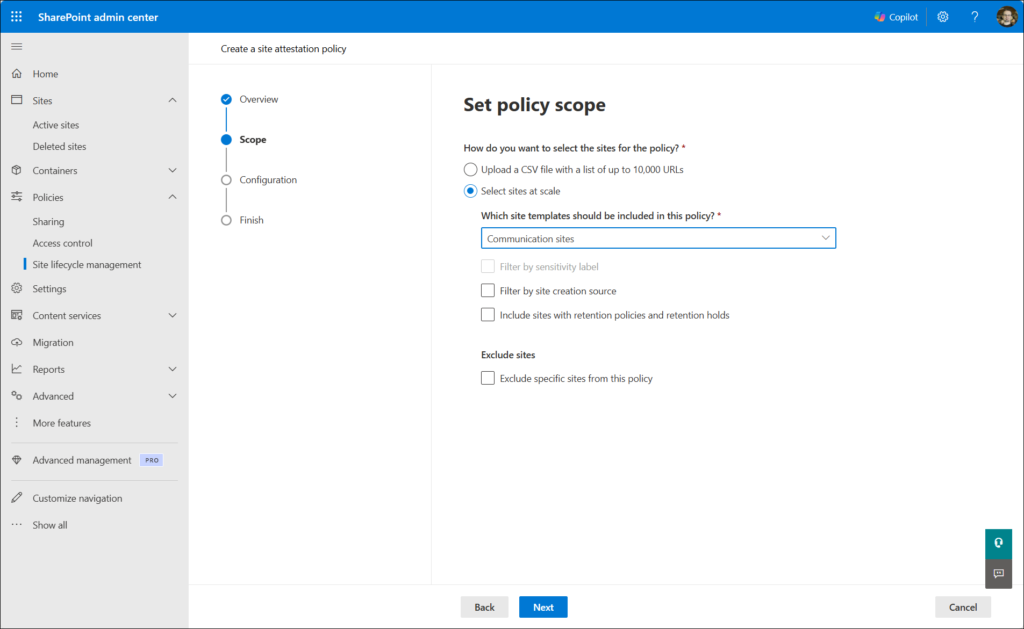Screen dimensions: 1024x629
Task: Open the user profile avatar
Action: (x=1006, y=17)
